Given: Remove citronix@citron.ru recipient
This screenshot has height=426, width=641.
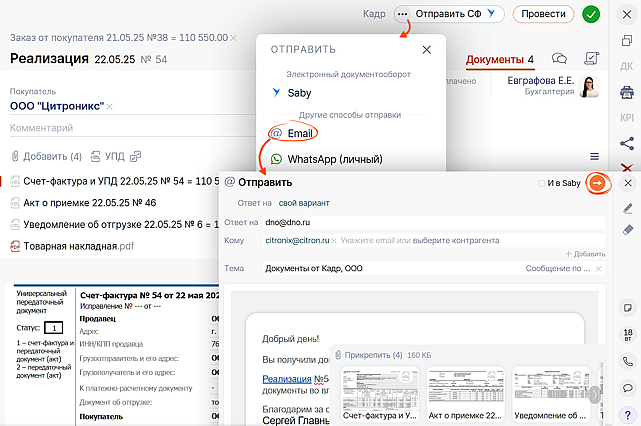Looking at the screenshot, I should tap(334, 241).
